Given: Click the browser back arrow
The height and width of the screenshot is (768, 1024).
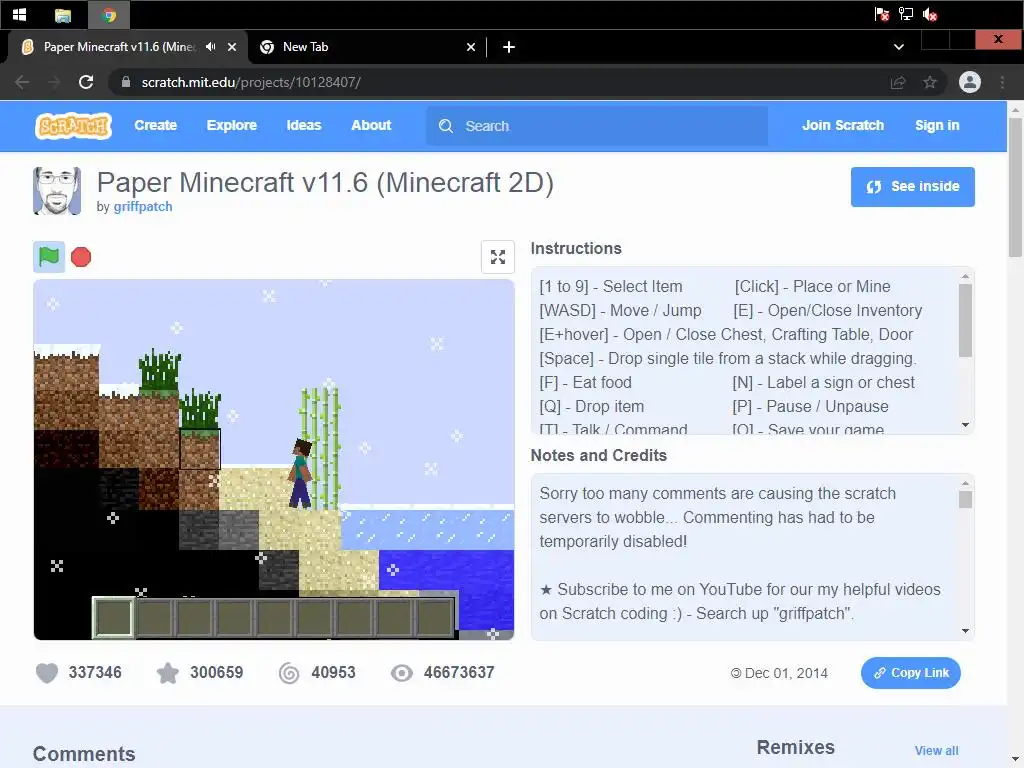Looking at the screenshot, I should coord(22,82).
